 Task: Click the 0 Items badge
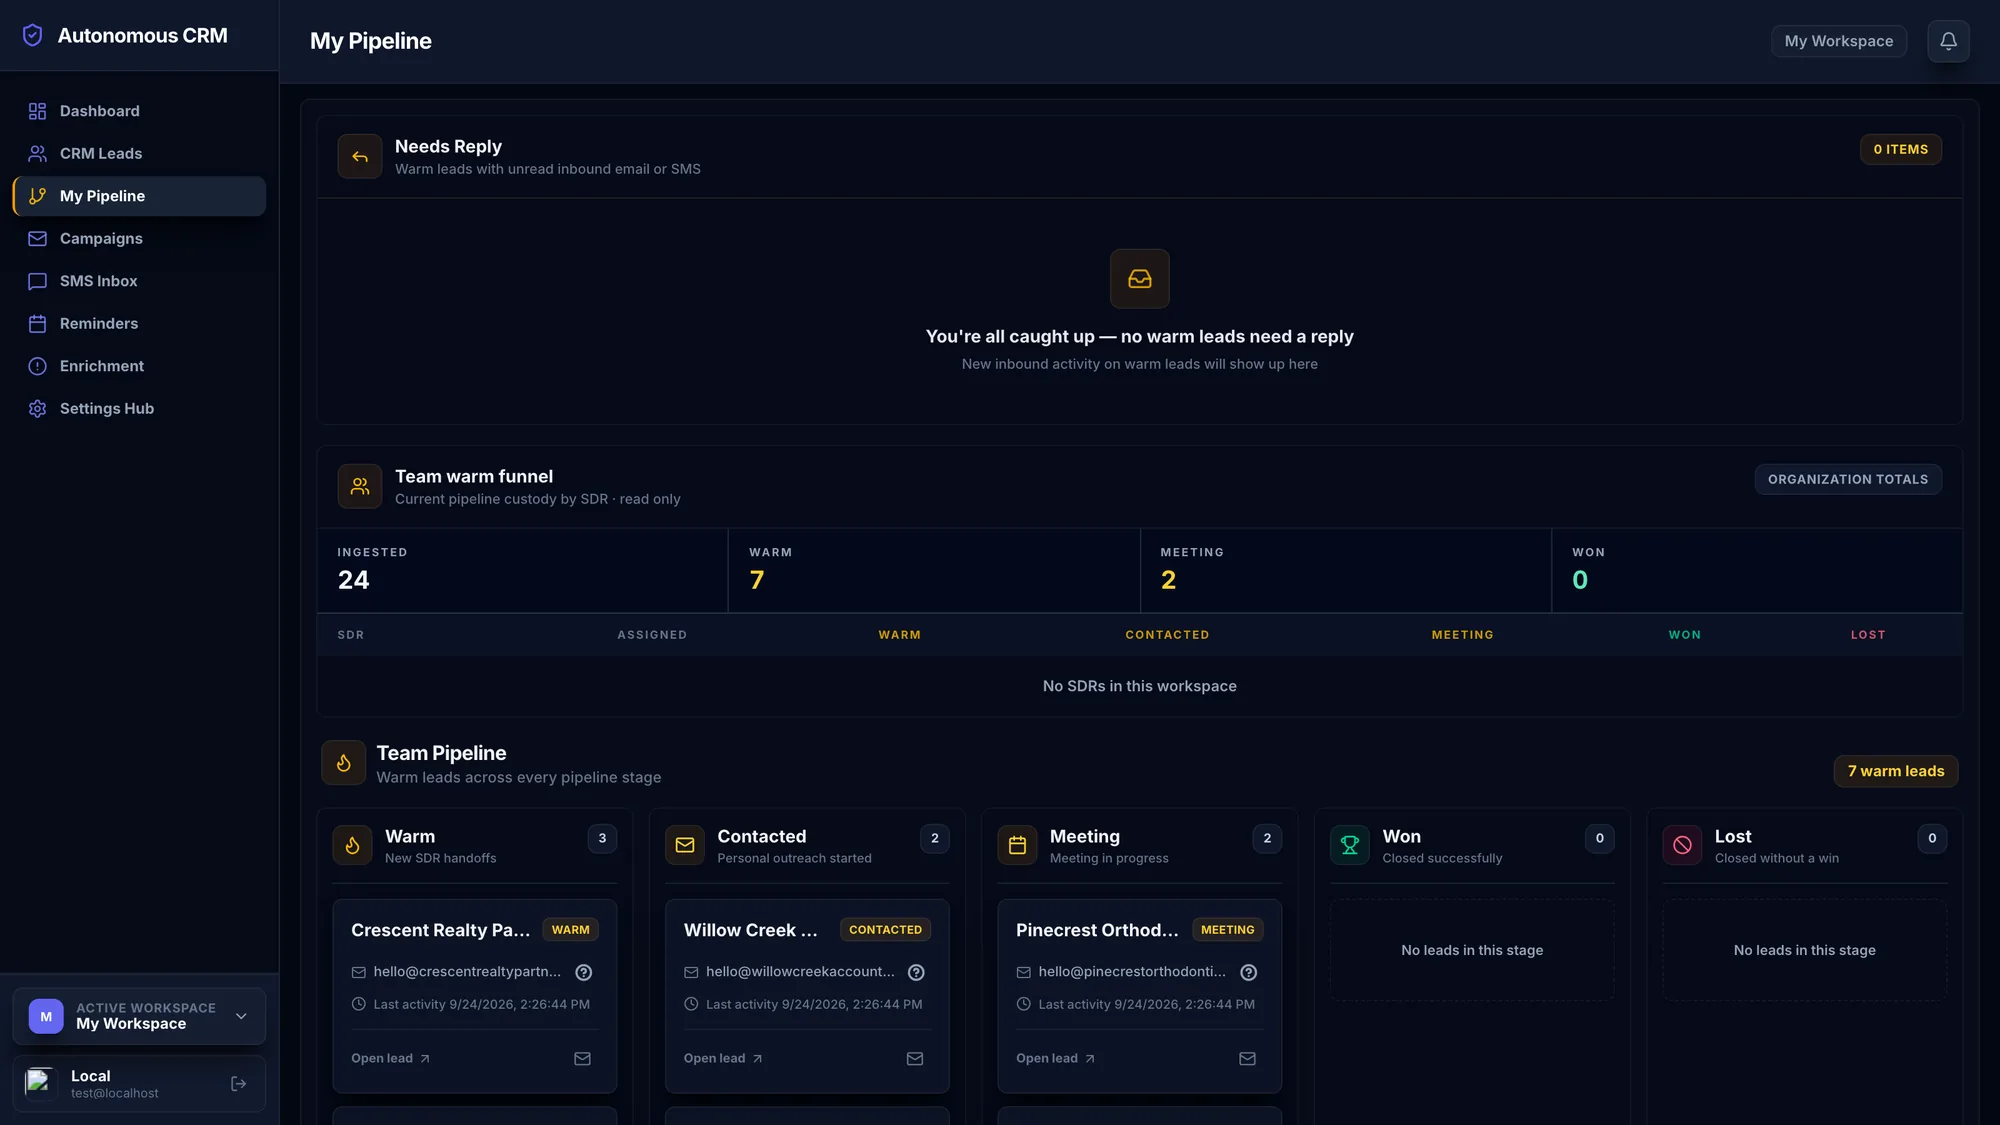[x=1901, y=150]
